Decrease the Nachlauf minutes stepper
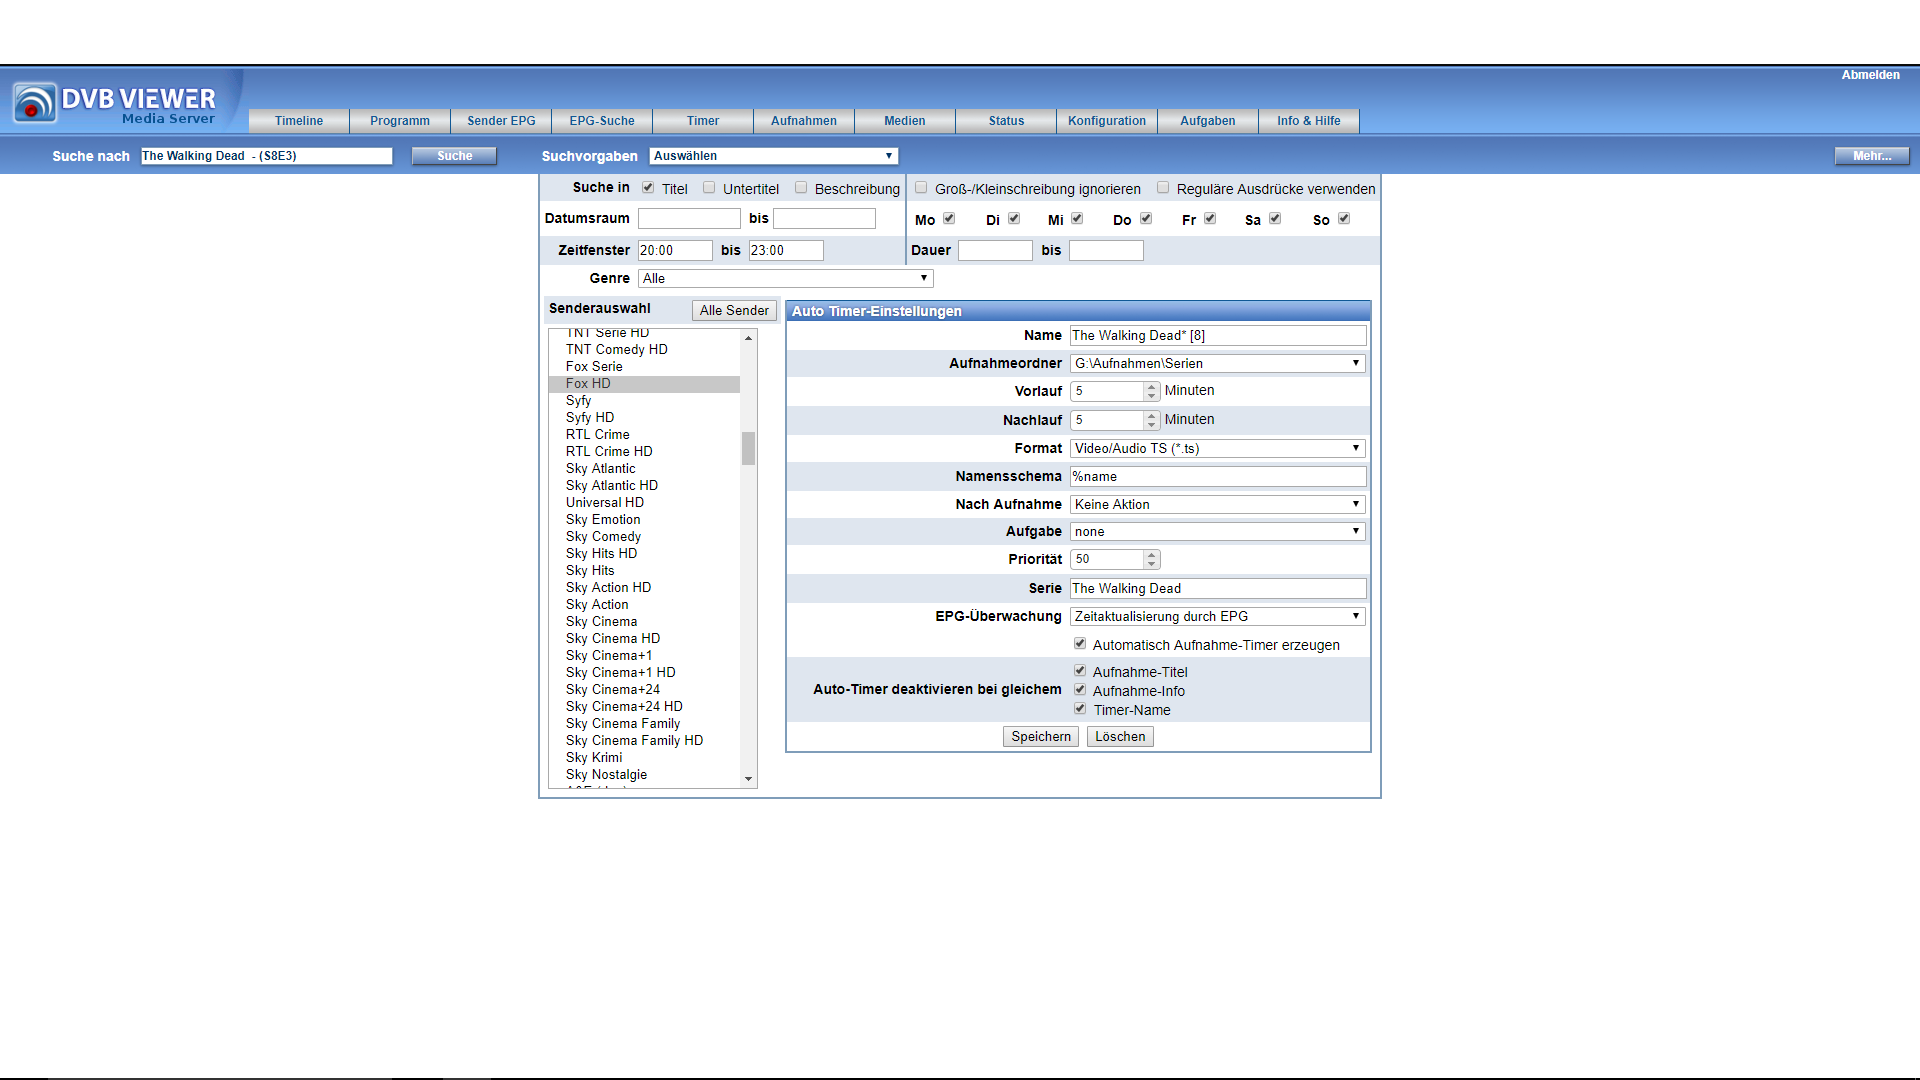Viewport: 1920px width, 1080px height. [x=1152, y=425]
